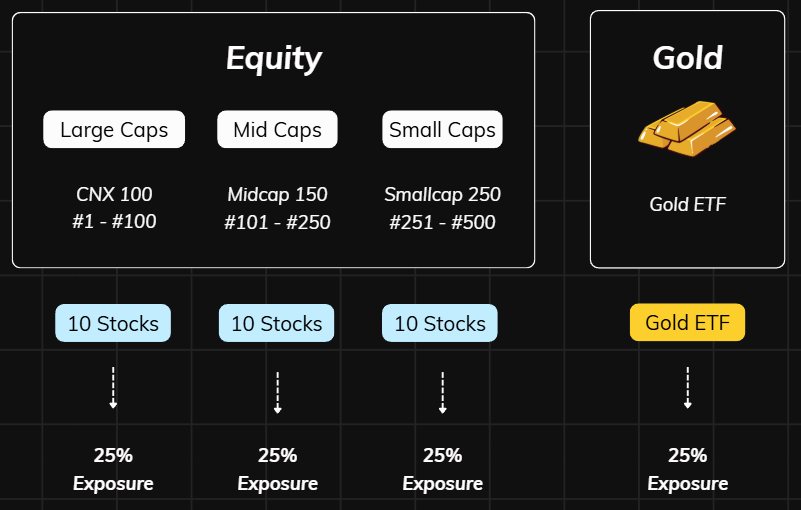Viewport: 801px width, 510px height.
Task: Click the Midcap 150 index text
Action: (x=277, y=194)
